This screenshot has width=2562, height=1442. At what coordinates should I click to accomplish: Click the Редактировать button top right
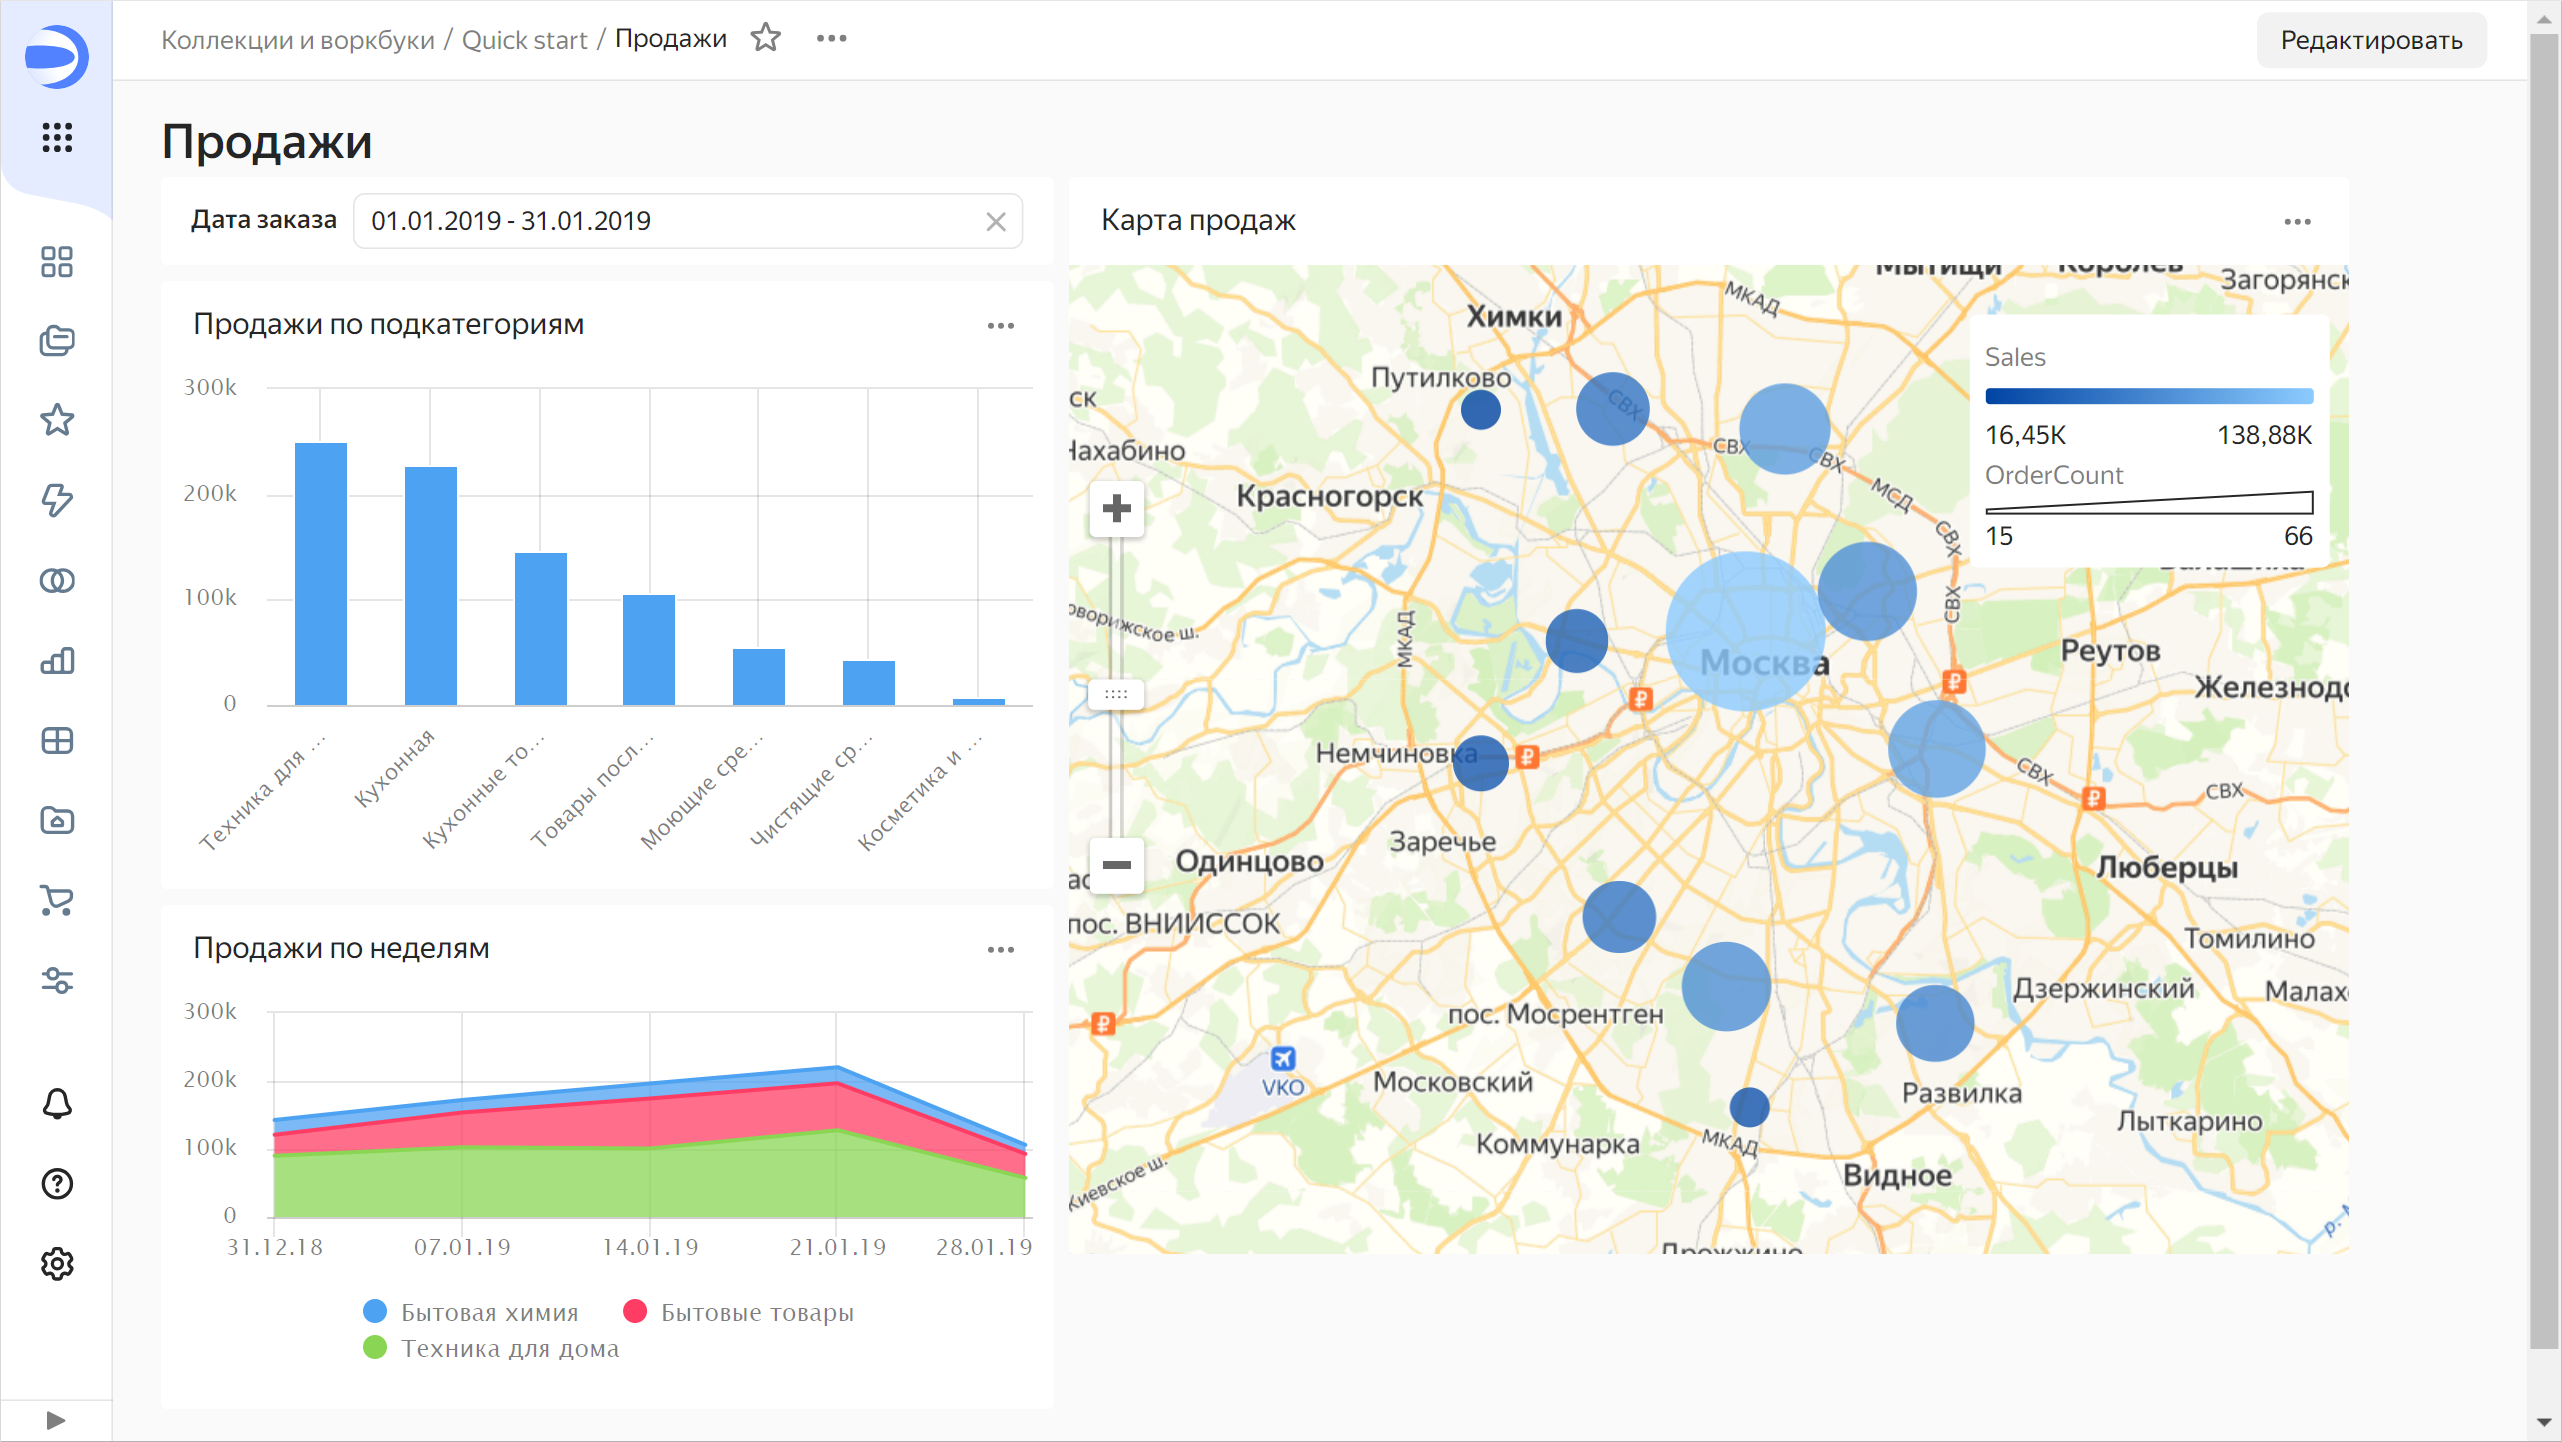click(x=2372, y=39)
